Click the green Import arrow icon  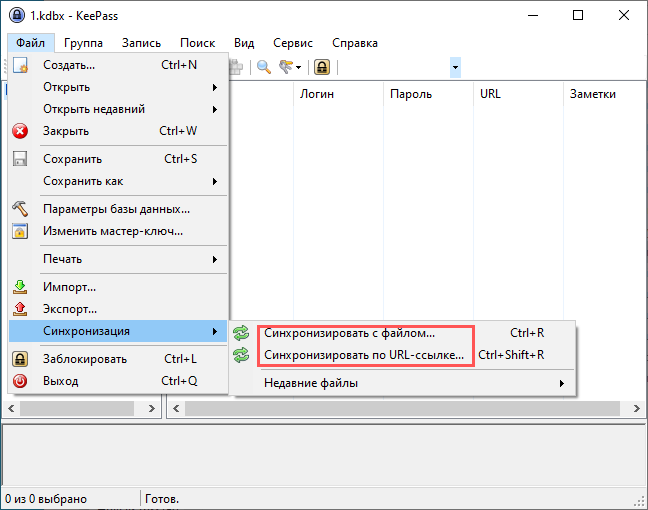pos(20,287)
